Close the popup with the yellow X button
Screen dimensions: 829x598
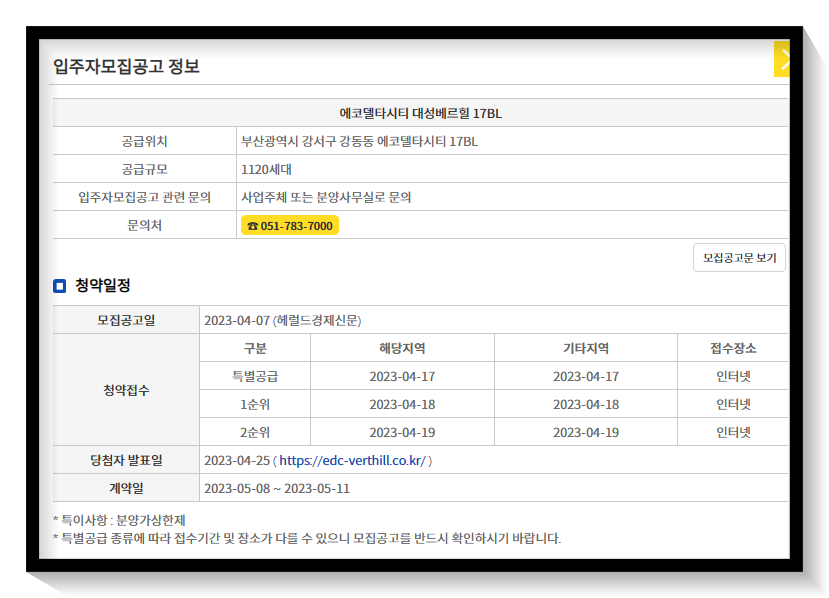point(782,59)
